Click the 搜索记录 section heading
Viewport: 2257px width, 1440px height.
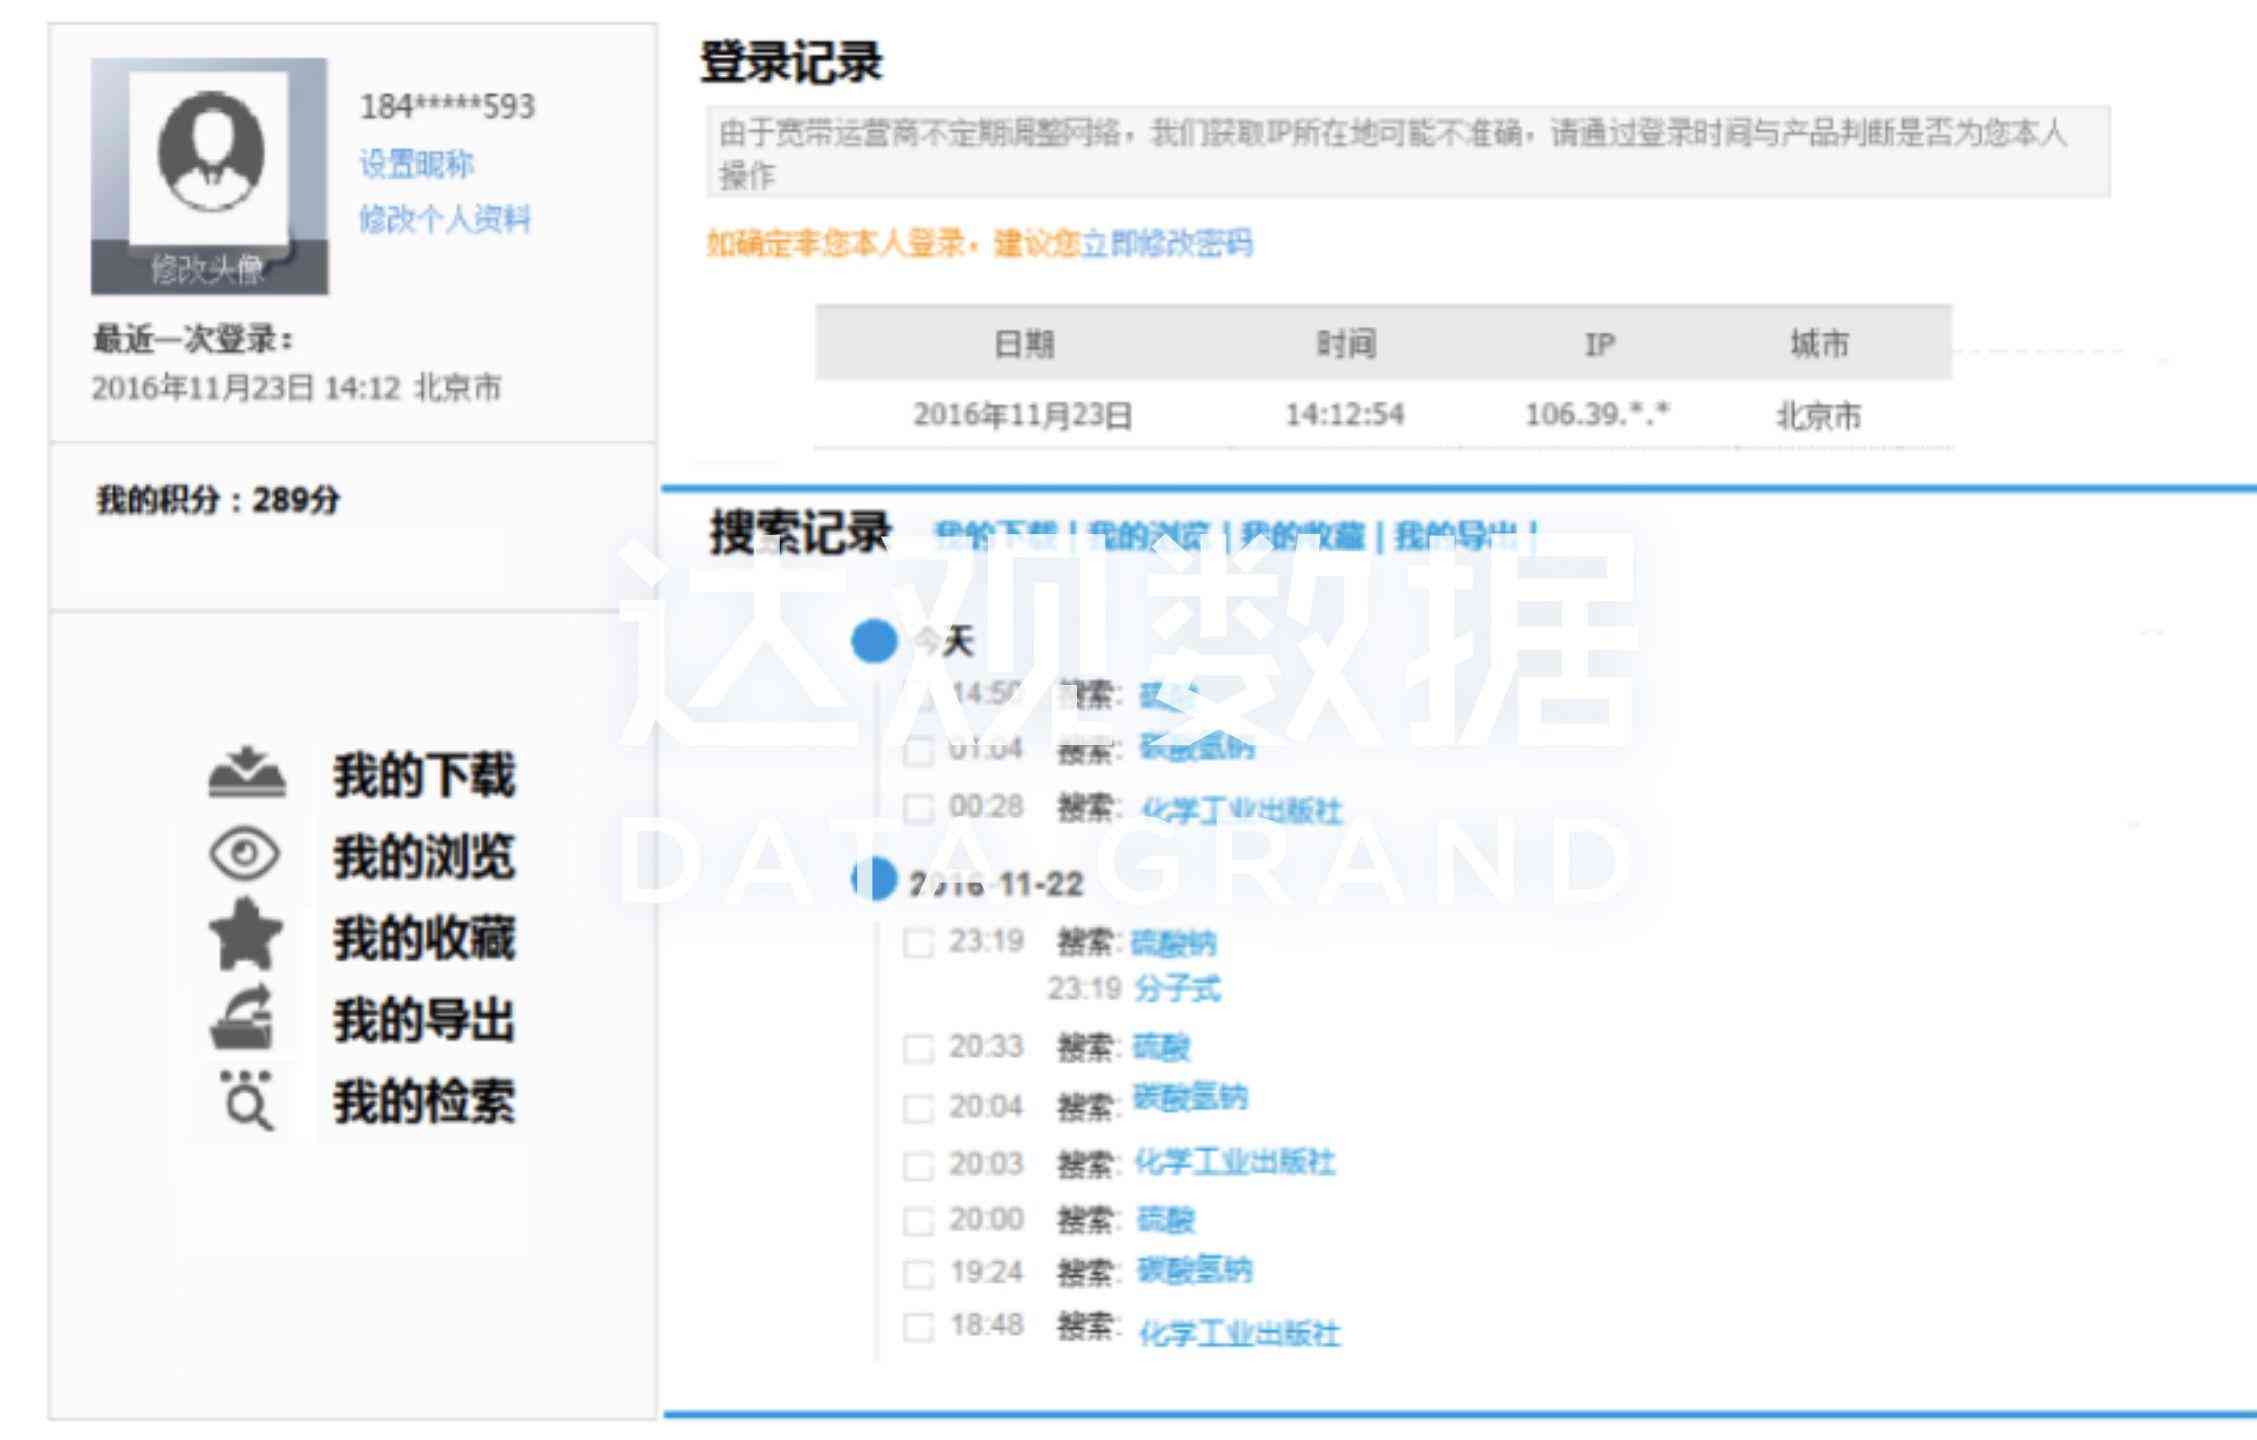(800, 532)
